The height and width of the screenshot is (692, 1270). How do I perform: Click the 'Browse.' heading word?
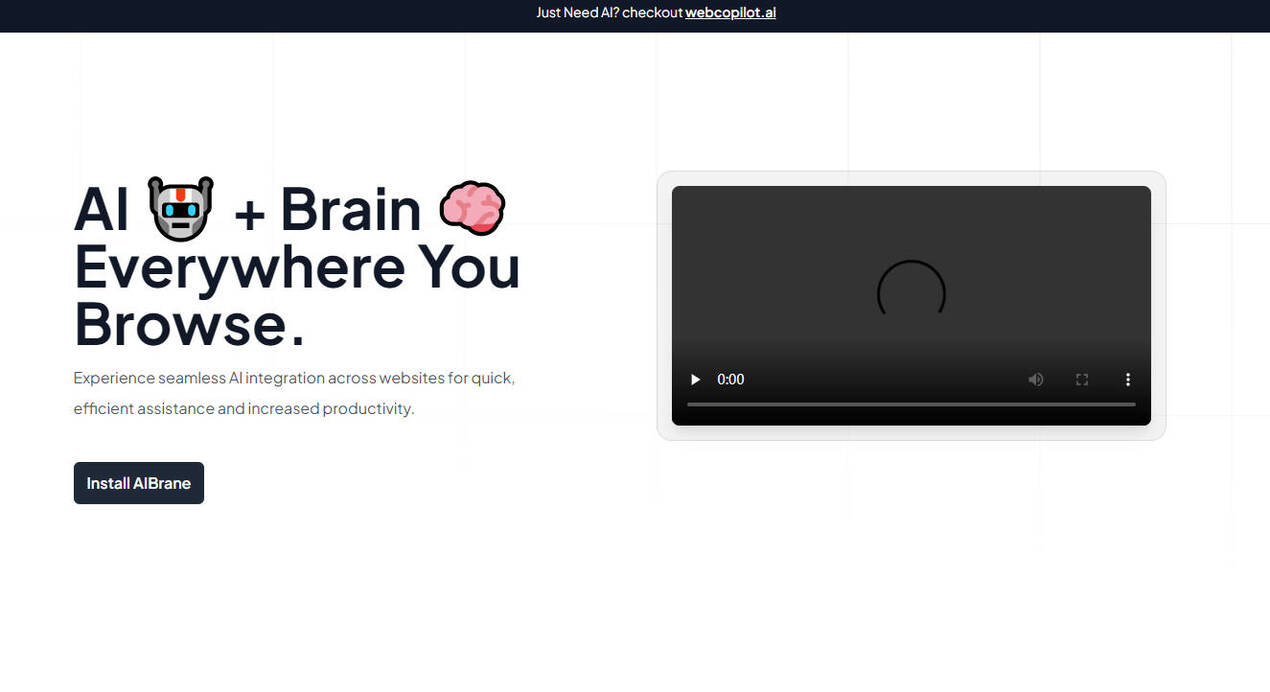coord(190,325)
